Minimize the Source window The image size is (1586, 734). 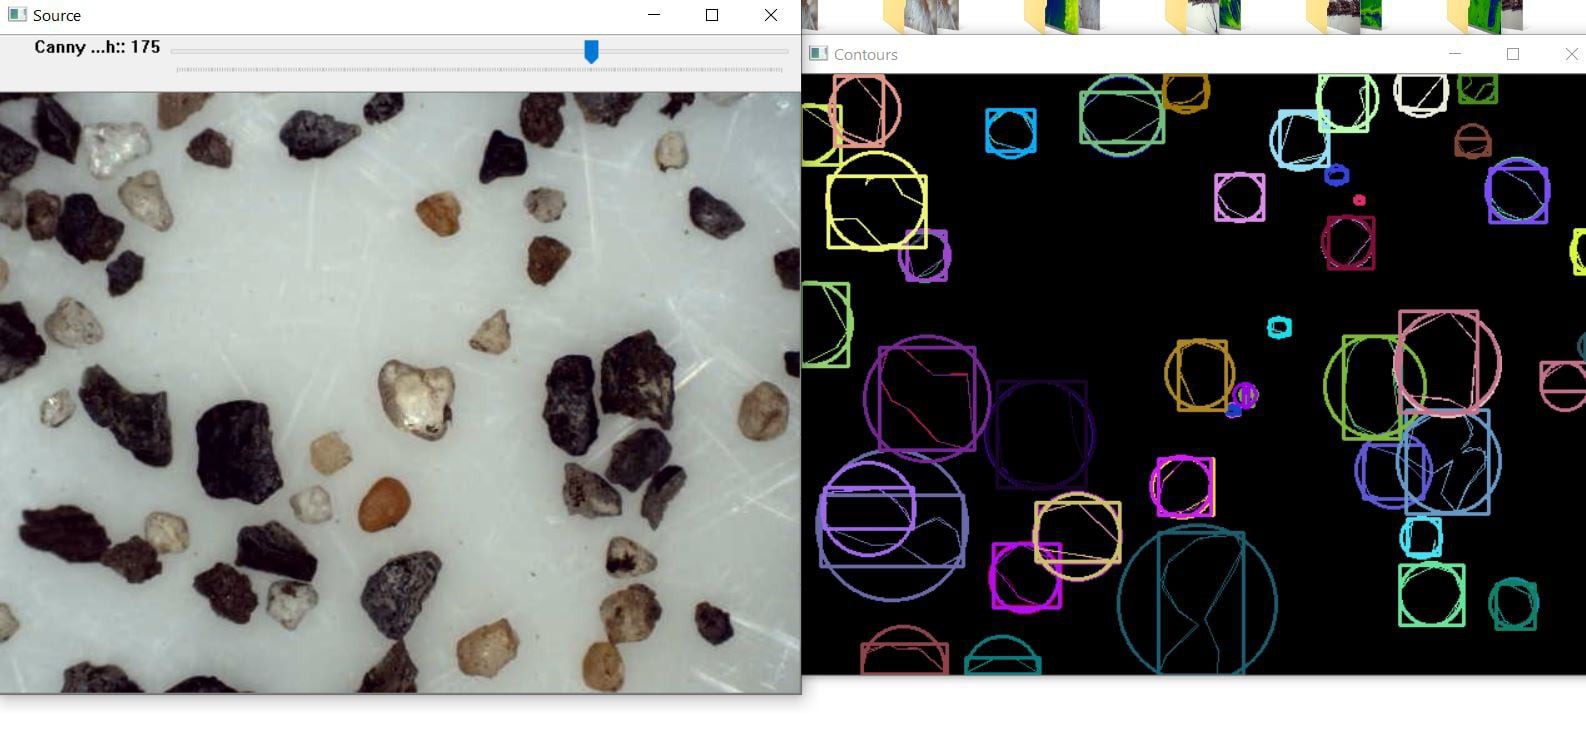[654, 15]
